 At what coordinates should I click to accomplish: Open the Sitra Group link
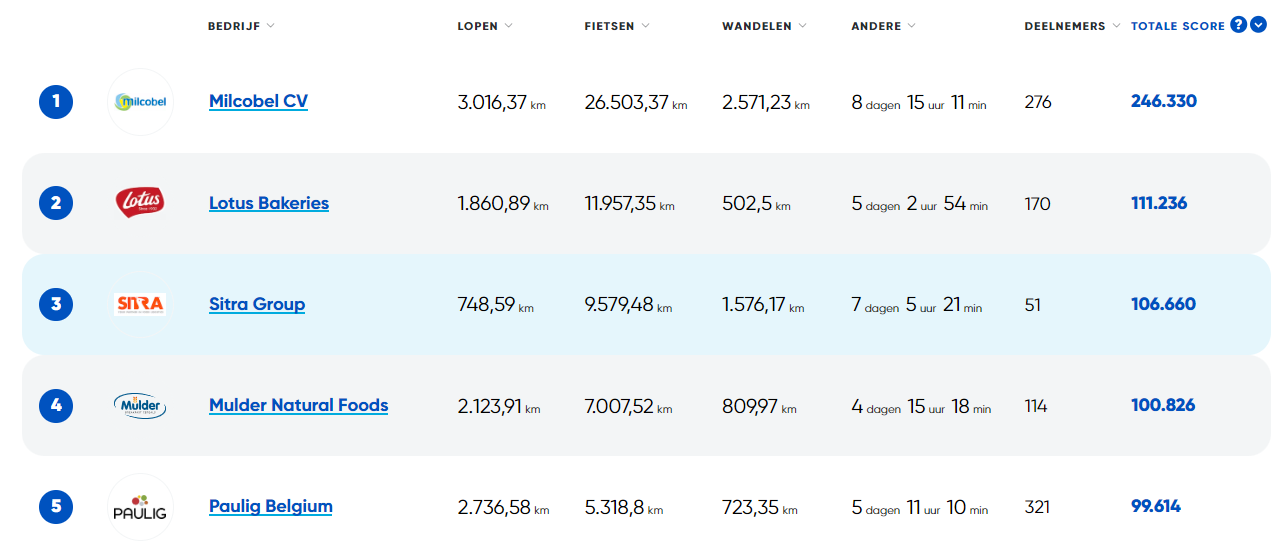257,304
